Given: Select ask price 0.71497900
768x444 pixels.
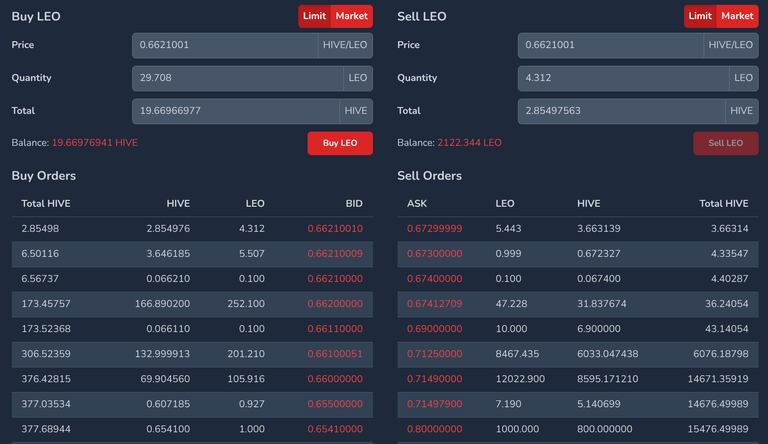Looking at the screenshot, I should tap(434, 403).
